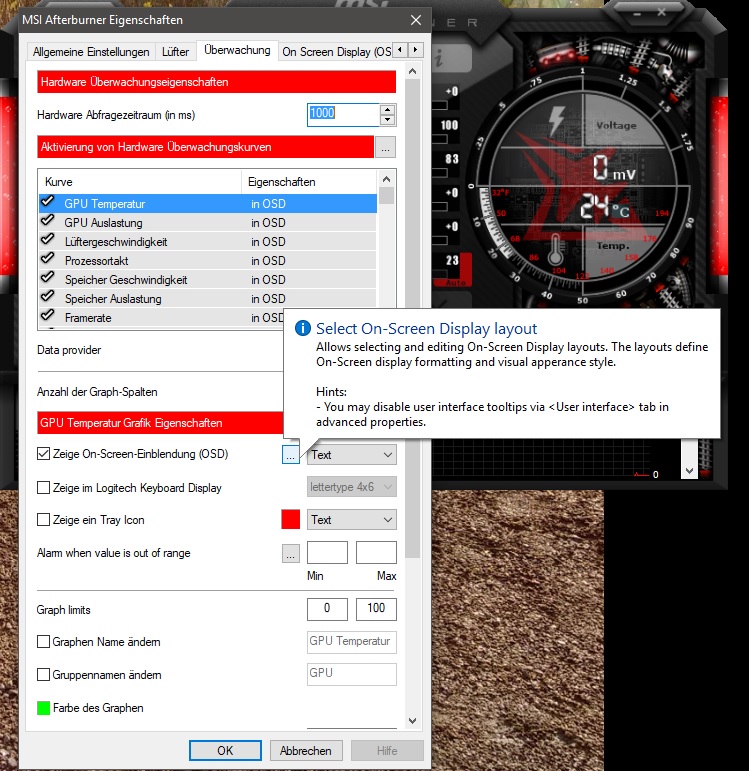
Task: Toggle Lüftergeschwindigkeit curve checkmark
Action: [x=48, y=240]
